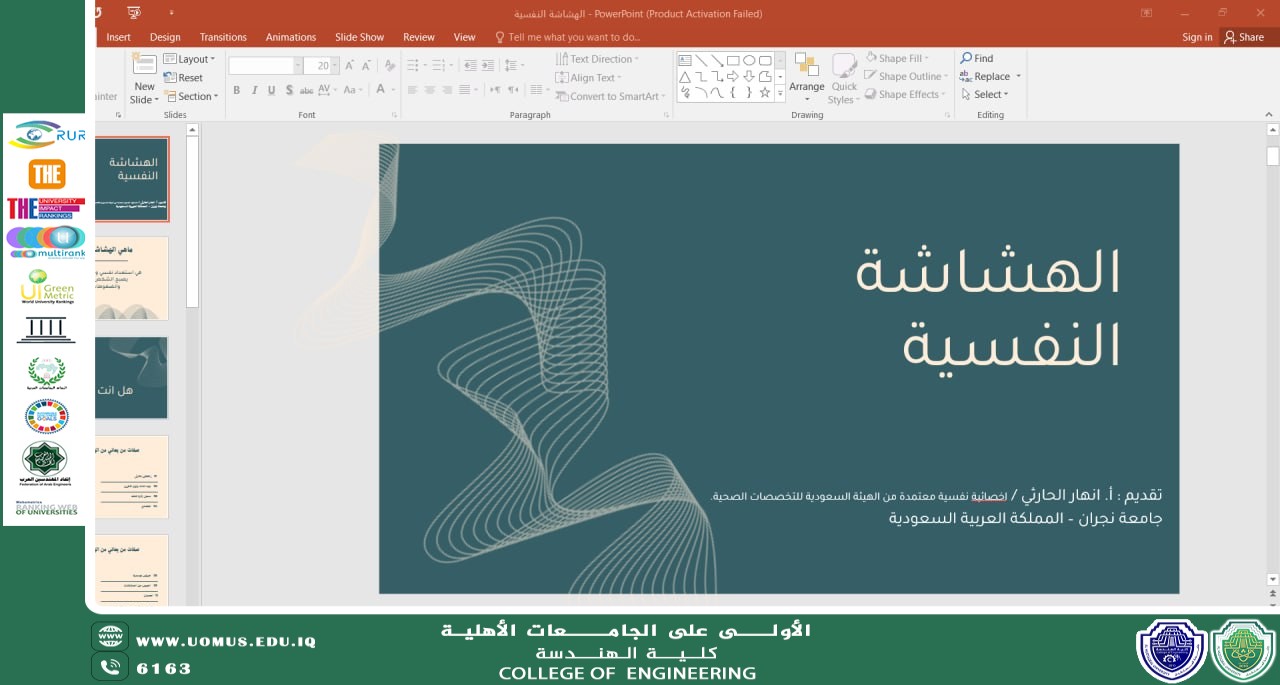Open the Arrange tool
Screen dimensions: 1280x685
click(806, 72)
